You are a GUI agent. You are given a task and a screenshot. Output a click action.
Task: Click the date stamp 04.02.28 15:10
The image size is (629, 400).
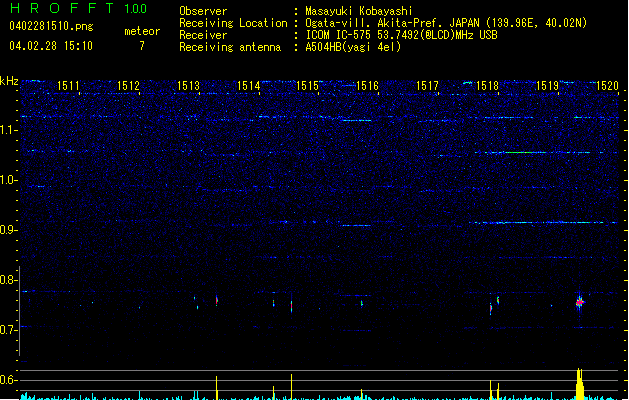[51, 46]
